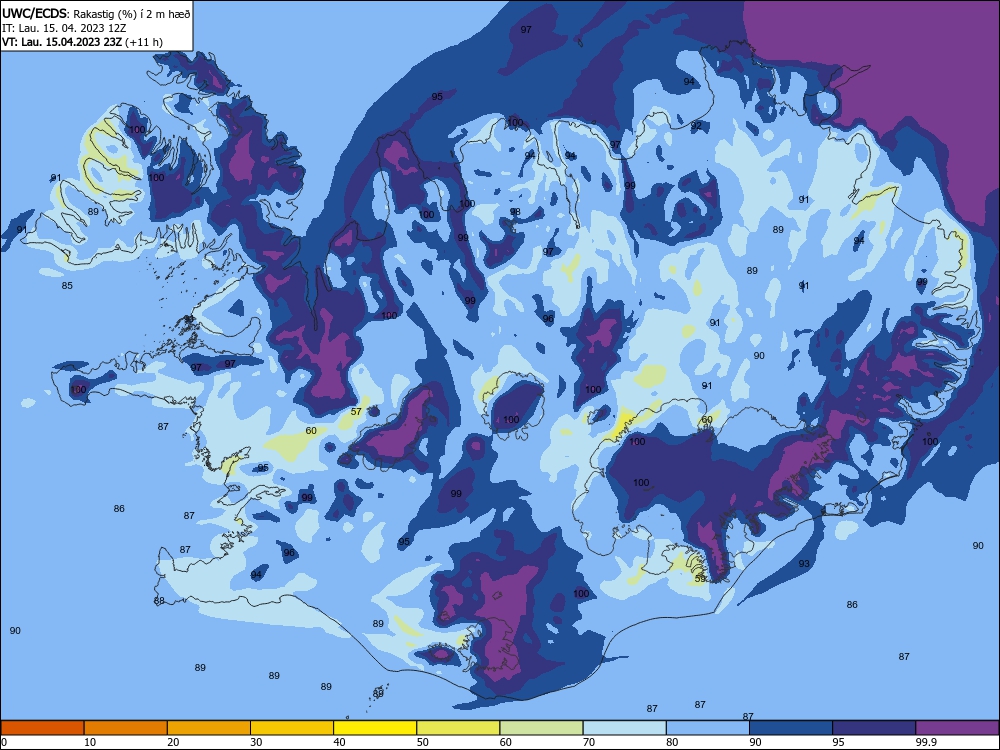1000x750 pixels.
Task: Select the legend tick label 10
Action: 90,742
